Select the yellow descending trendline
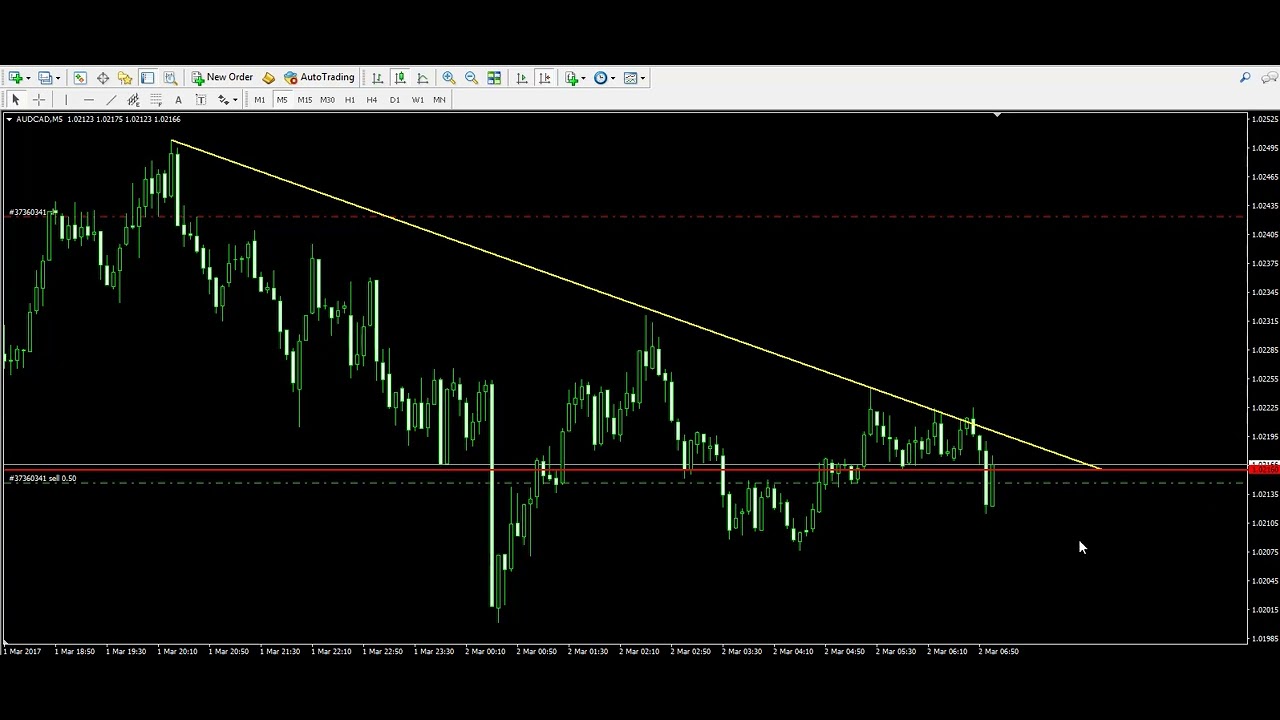The image size is (1280, 720). 636,305
